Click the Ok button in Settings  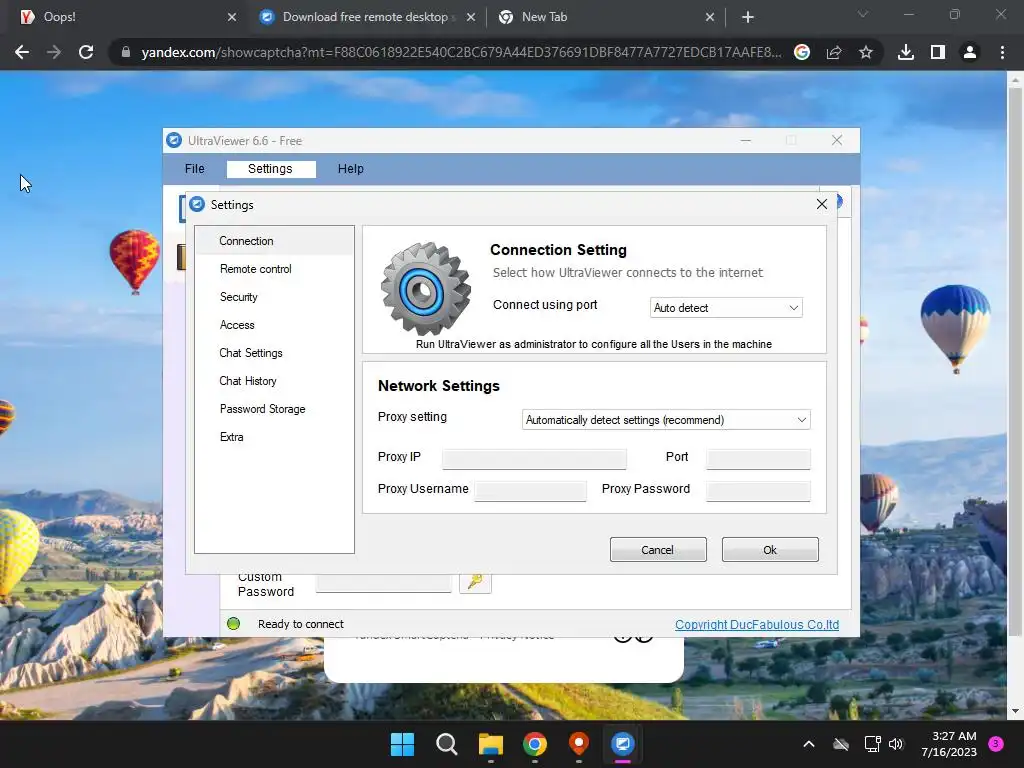pyautogui.click(x=770, y=550)
